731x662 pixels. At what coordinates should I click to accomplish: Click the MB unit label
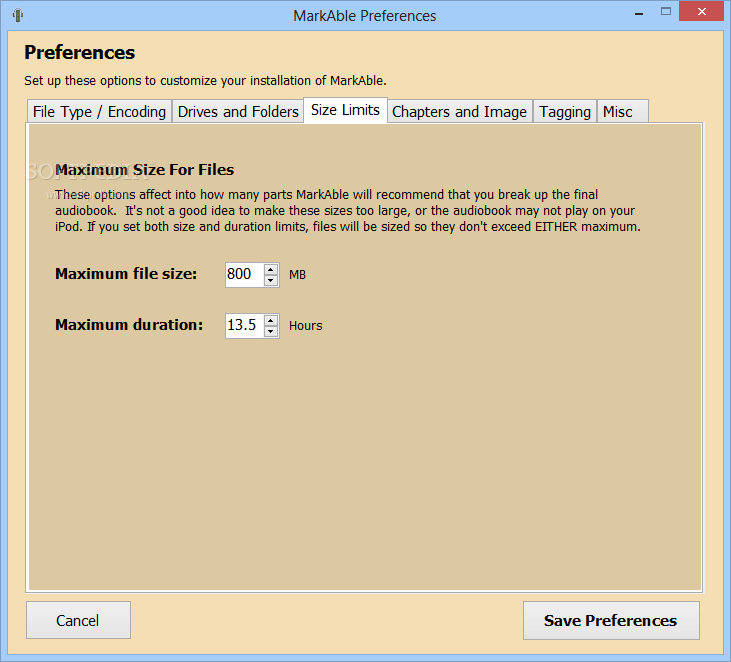pos(297,275)
